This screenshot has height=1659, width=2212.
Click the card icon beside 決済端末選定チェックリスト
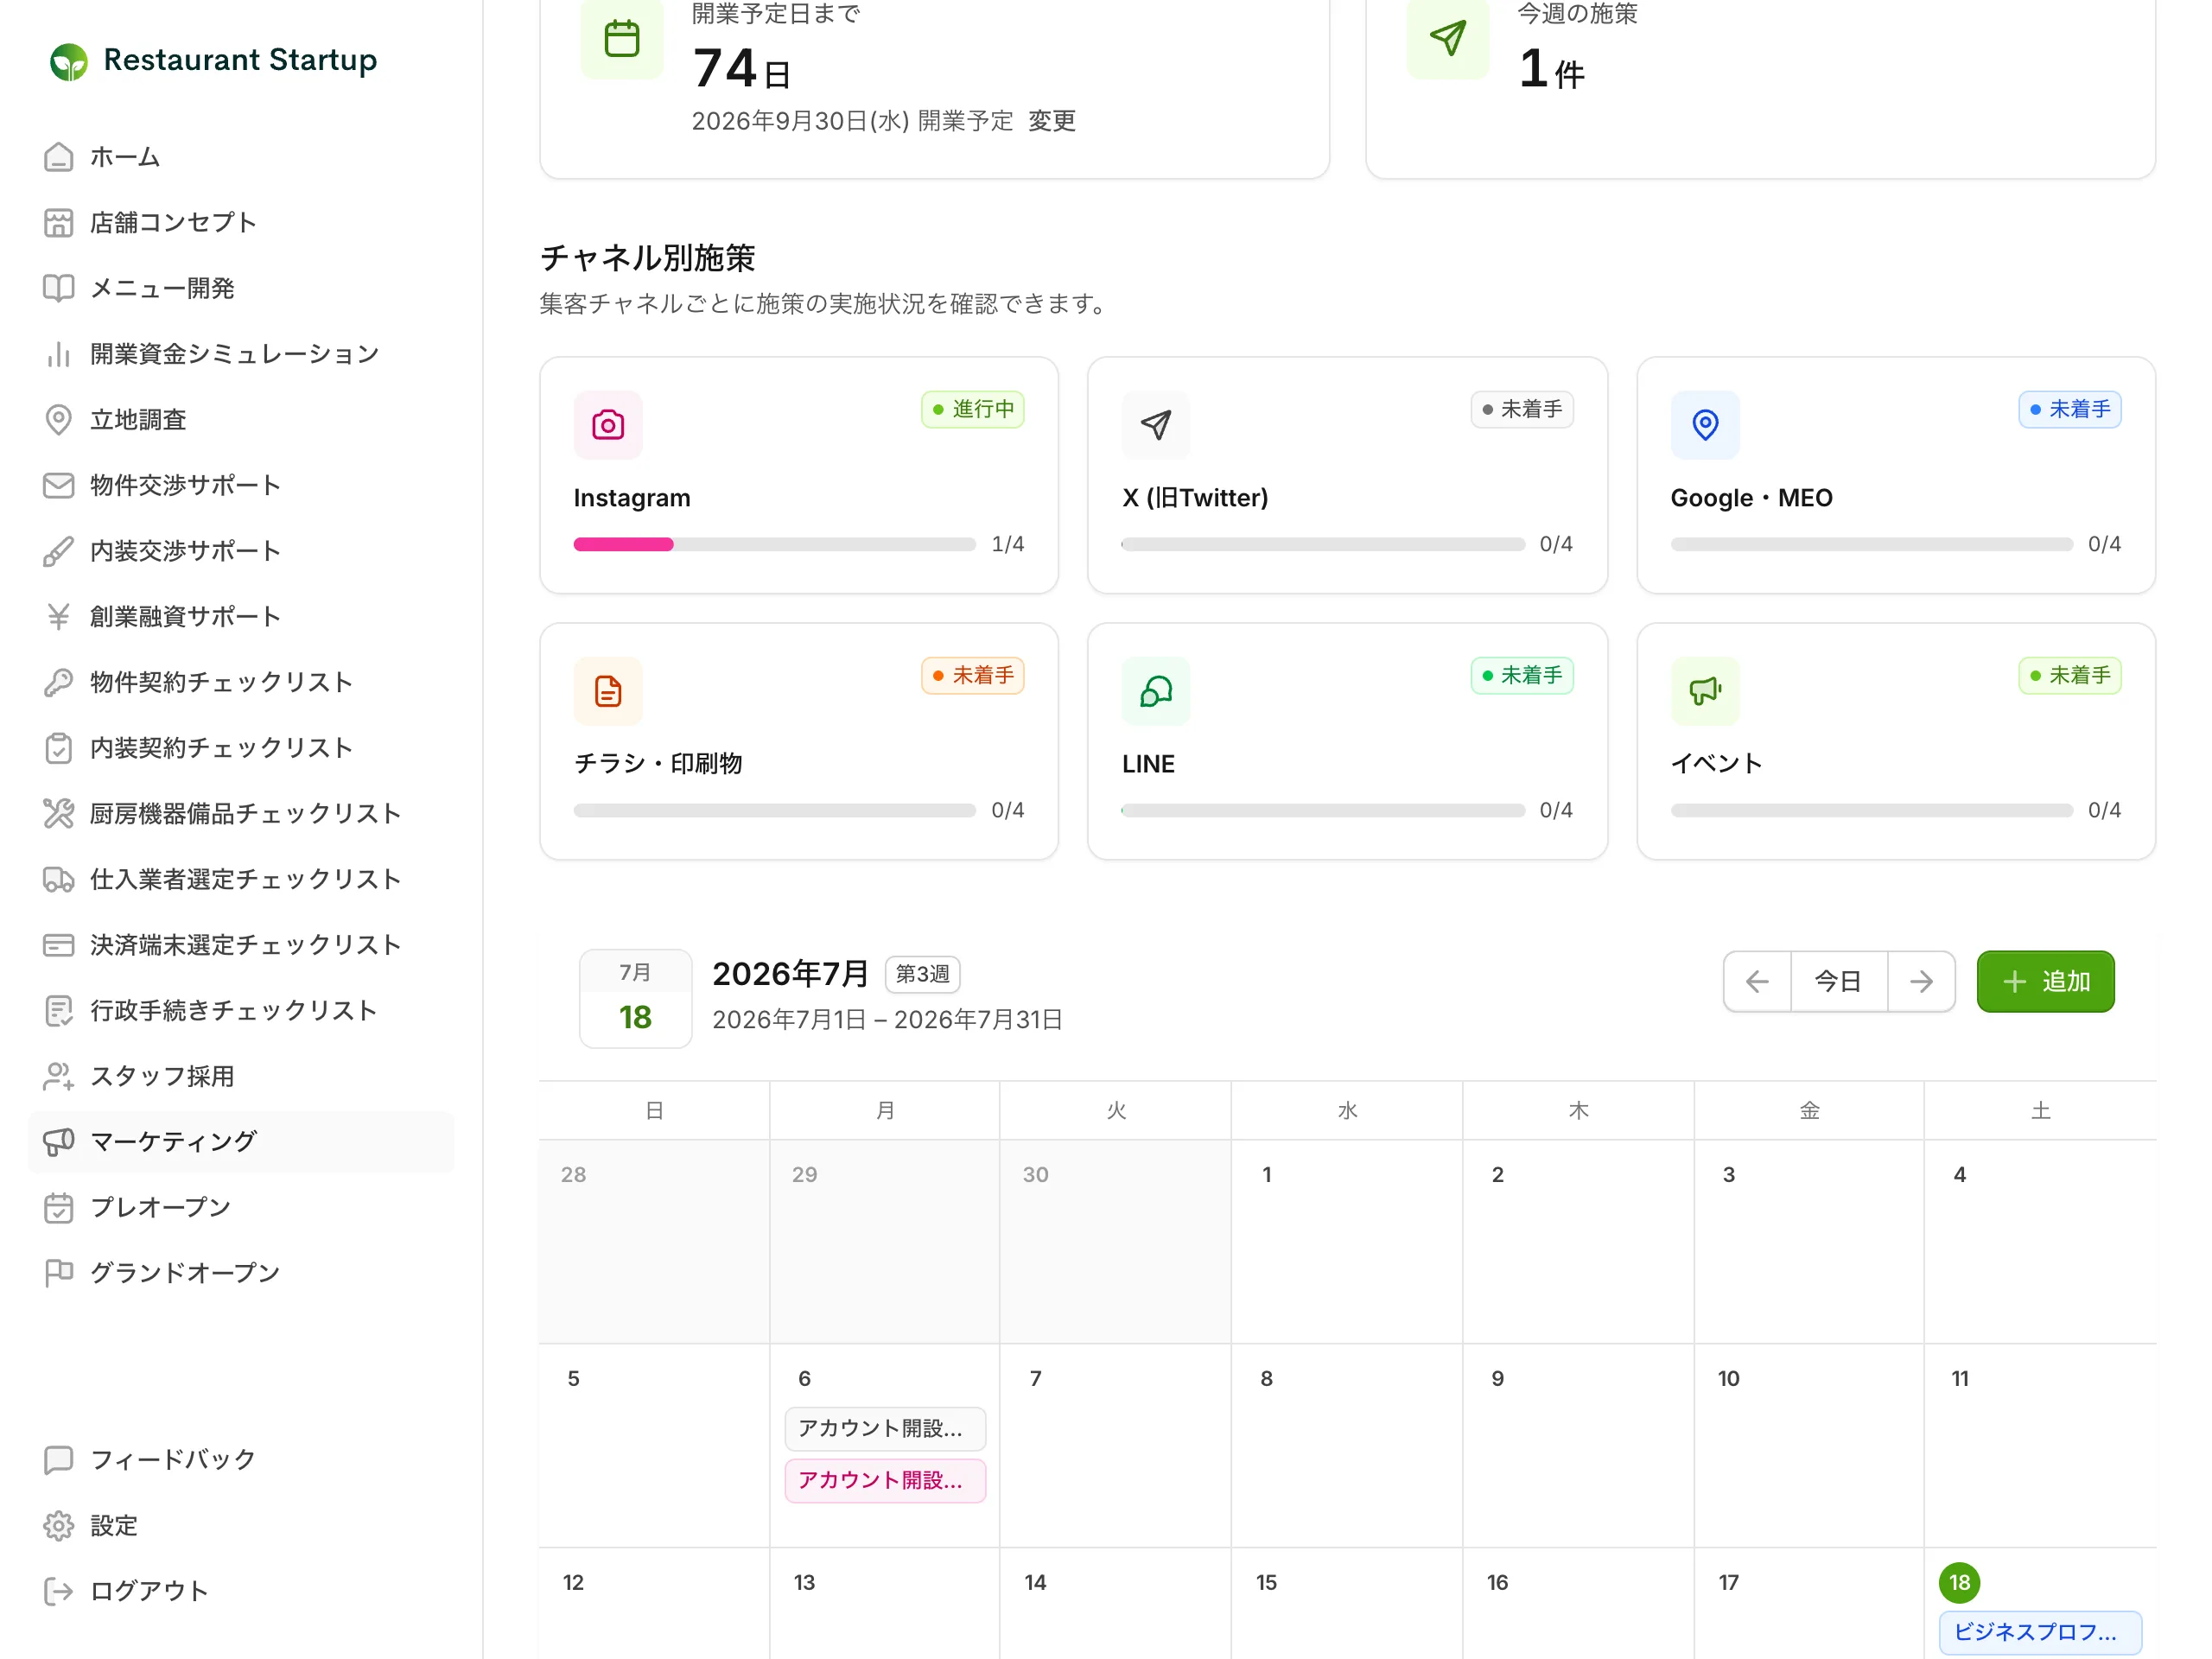[x=59, y=945]
